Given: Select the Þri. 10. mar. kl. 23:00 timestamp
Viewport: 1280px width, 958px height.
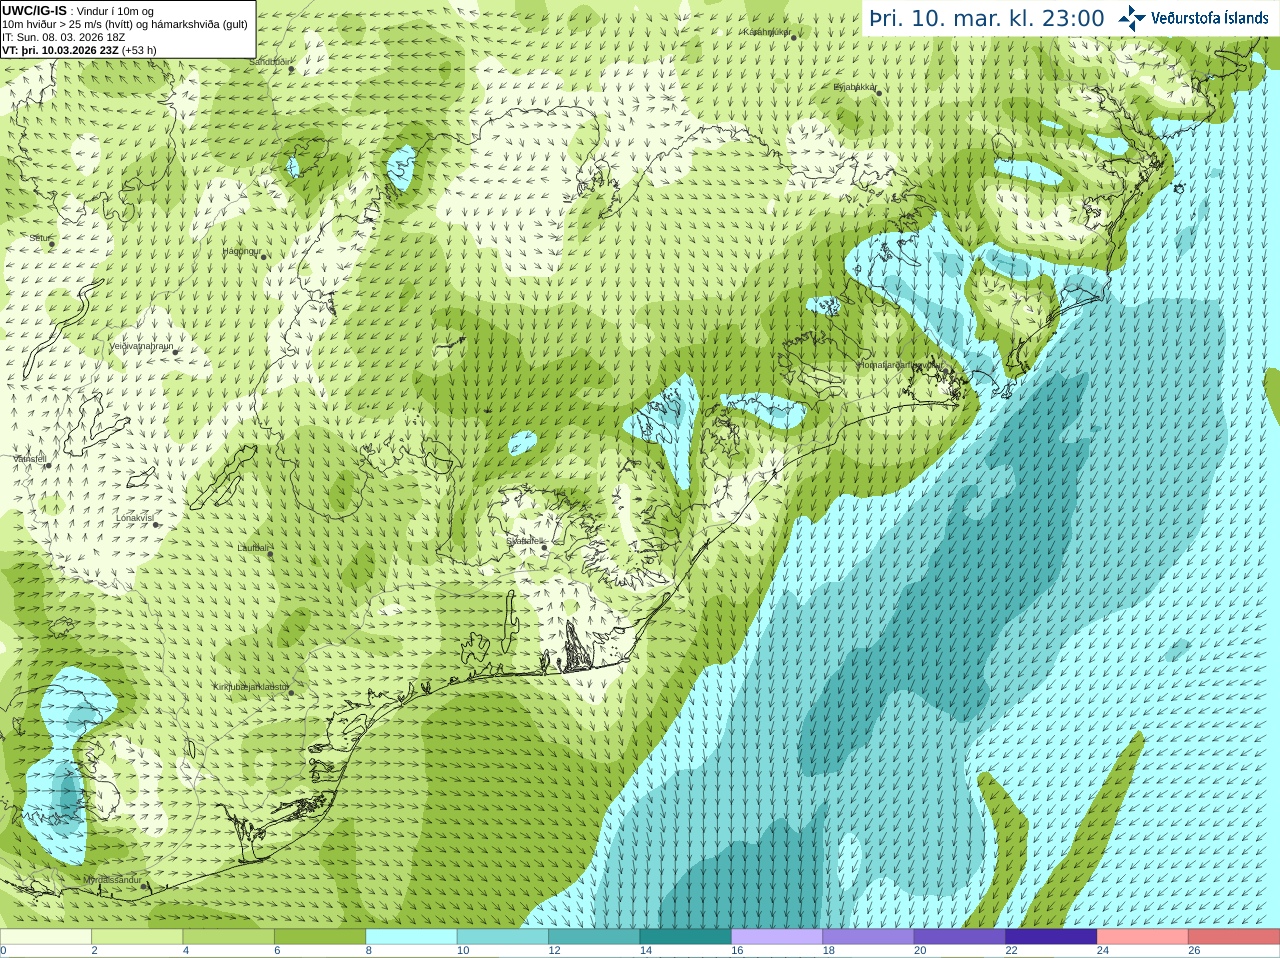Looking at the screenshot, I should pyautogui.click(x=986, y=19).
